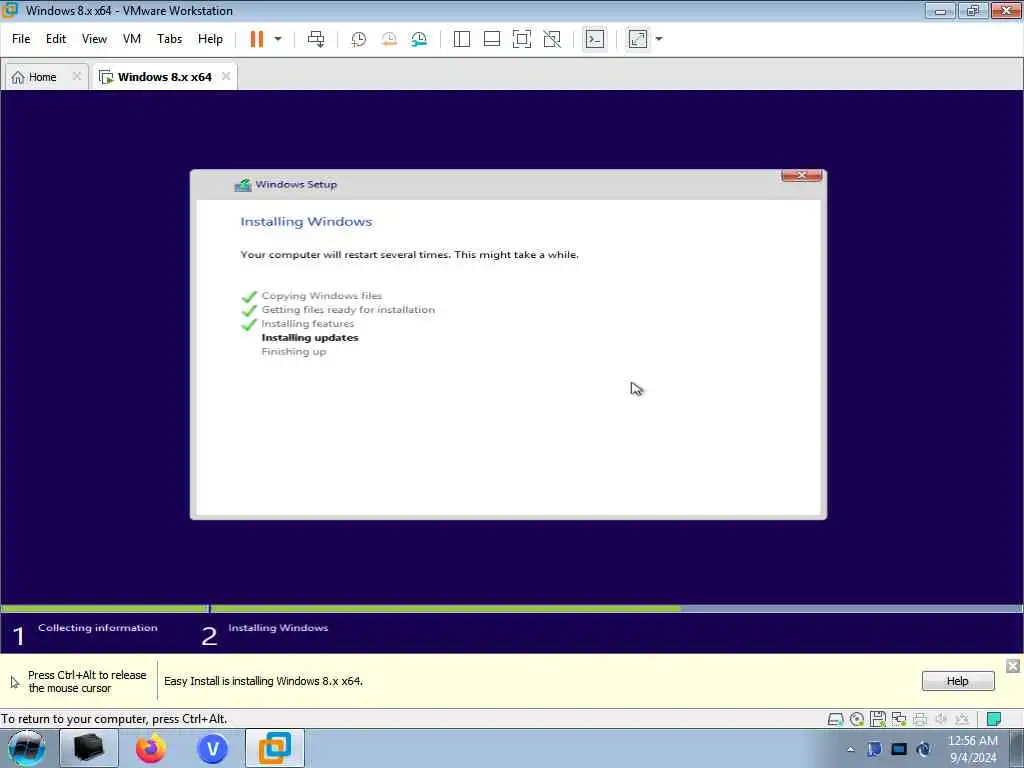Expand the stretch guest dropdown arrow
The image size is (1024, 768).
click(659, 39)
